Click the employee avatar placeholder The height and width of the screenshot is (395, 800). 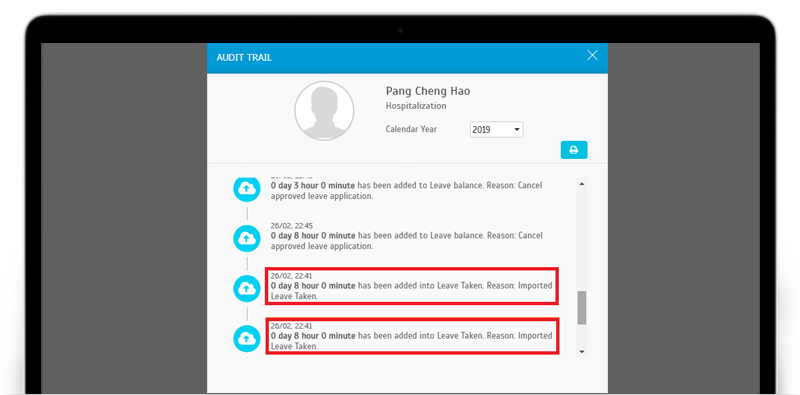pos(324,111)
